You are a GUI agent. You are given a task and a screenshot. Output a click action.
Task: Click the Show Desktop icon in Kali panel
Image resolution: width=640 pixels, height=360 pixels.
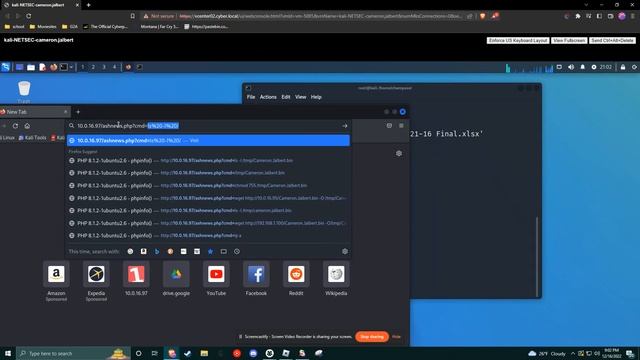(19, 67)
